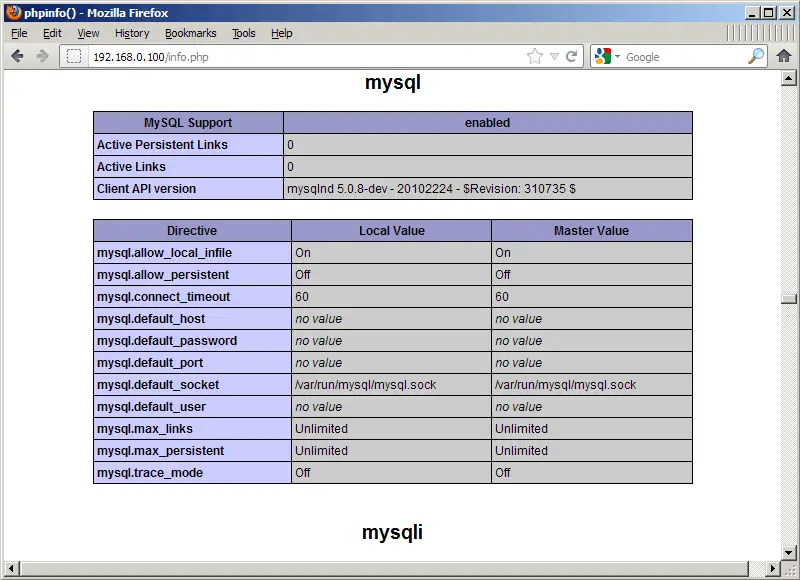Open the History menu
Screen dimensions: 800x580
pyautogui.click(x=132, y=33)
